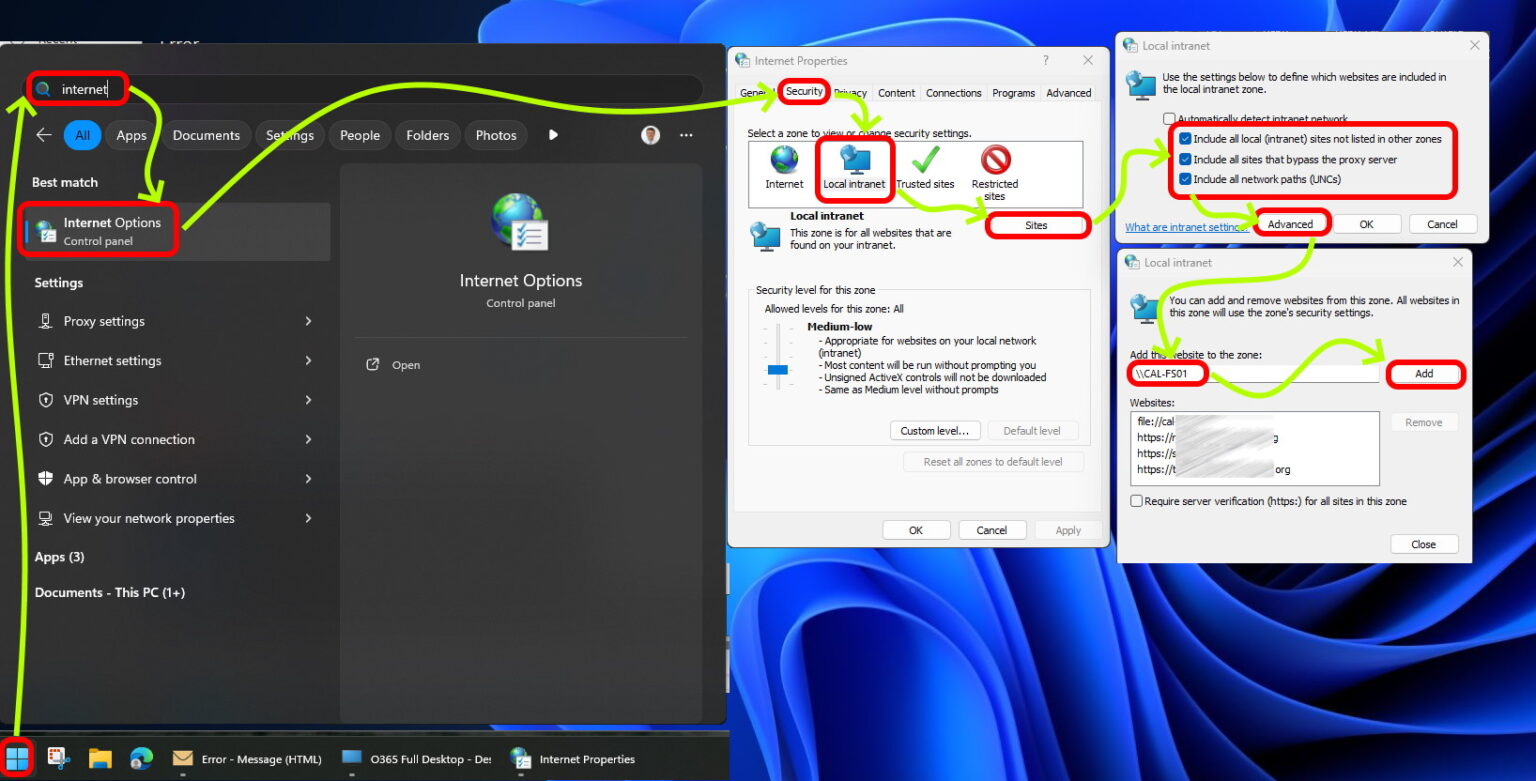Adjust the security level slider
Image resolution: width=1536 pixels, height=781 pixels.
pos(777,369)
